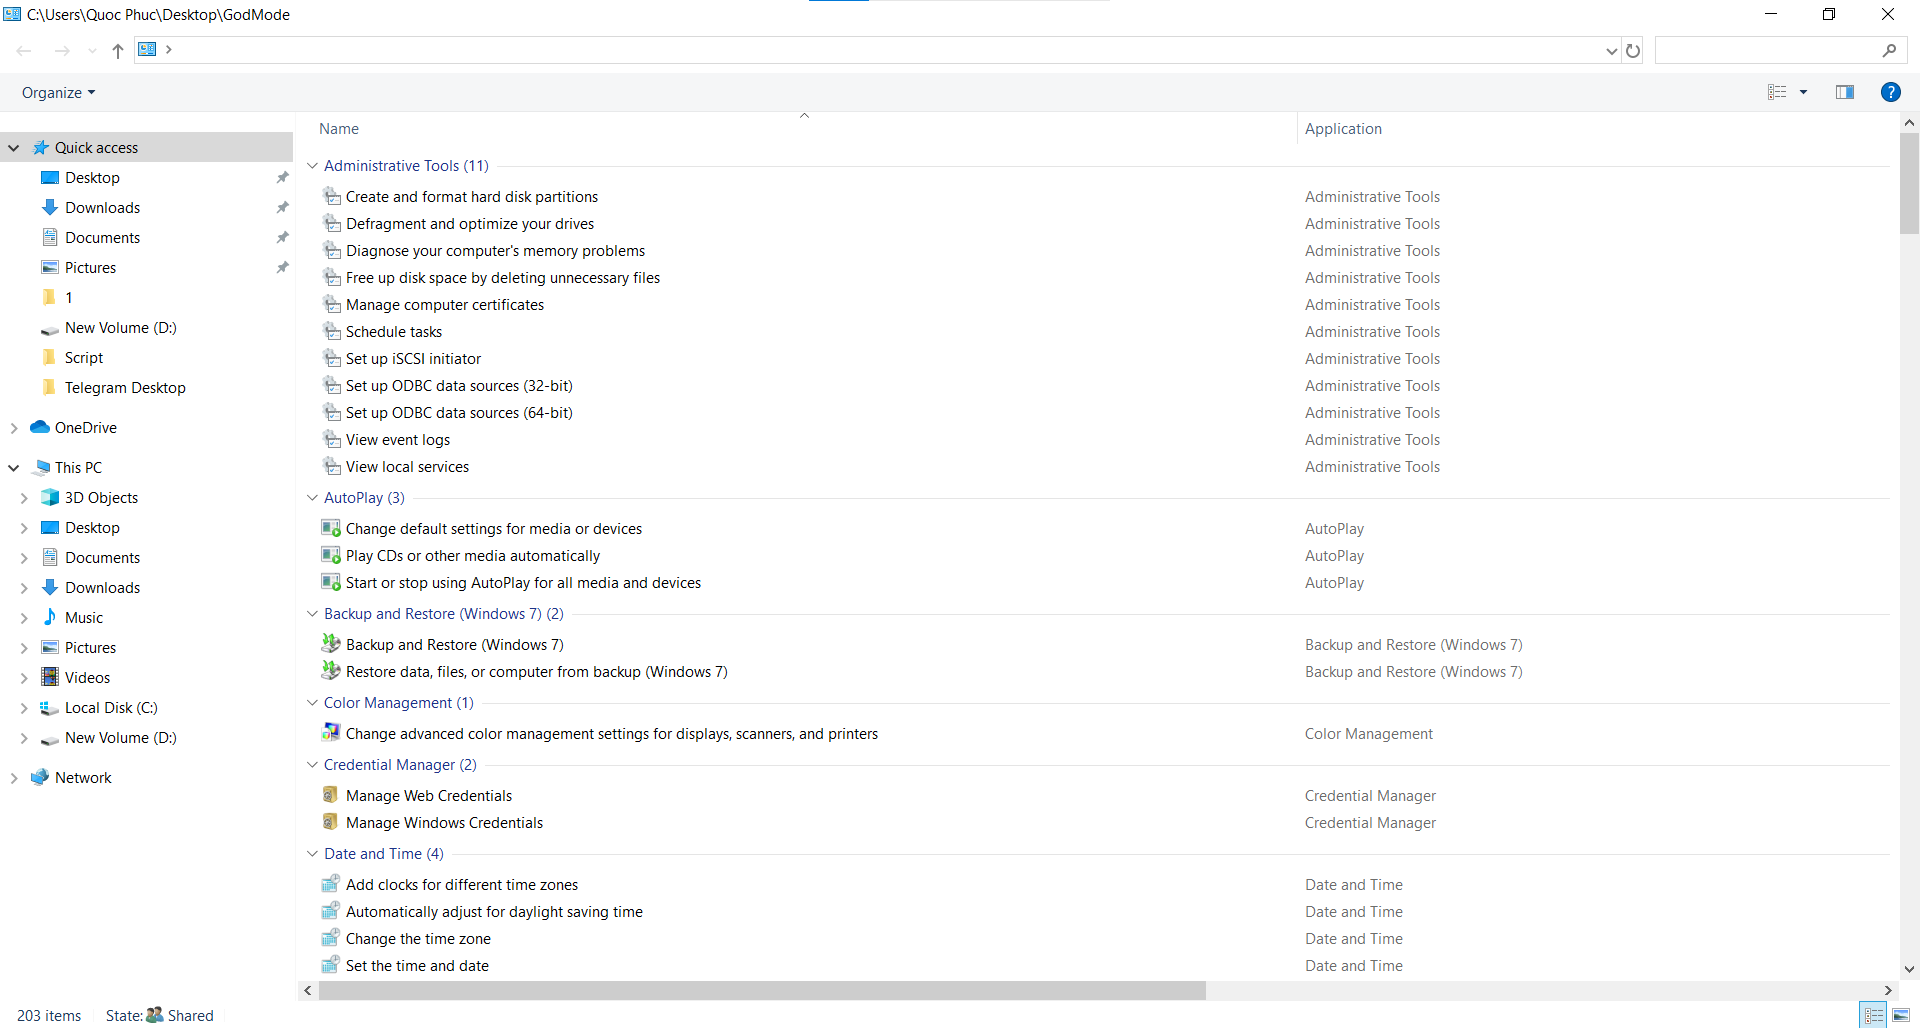The height and width of the screenshot is (1028, 1920).
Task: Click icon for Restore data, files, or computer
Action: click(331, 670)
